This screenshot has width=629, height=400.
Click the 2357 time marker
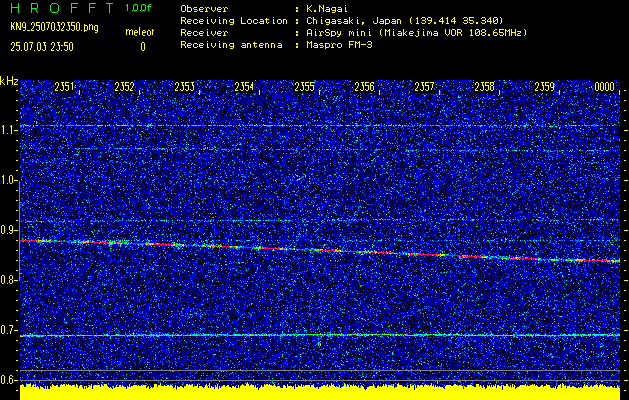point(424,87)
